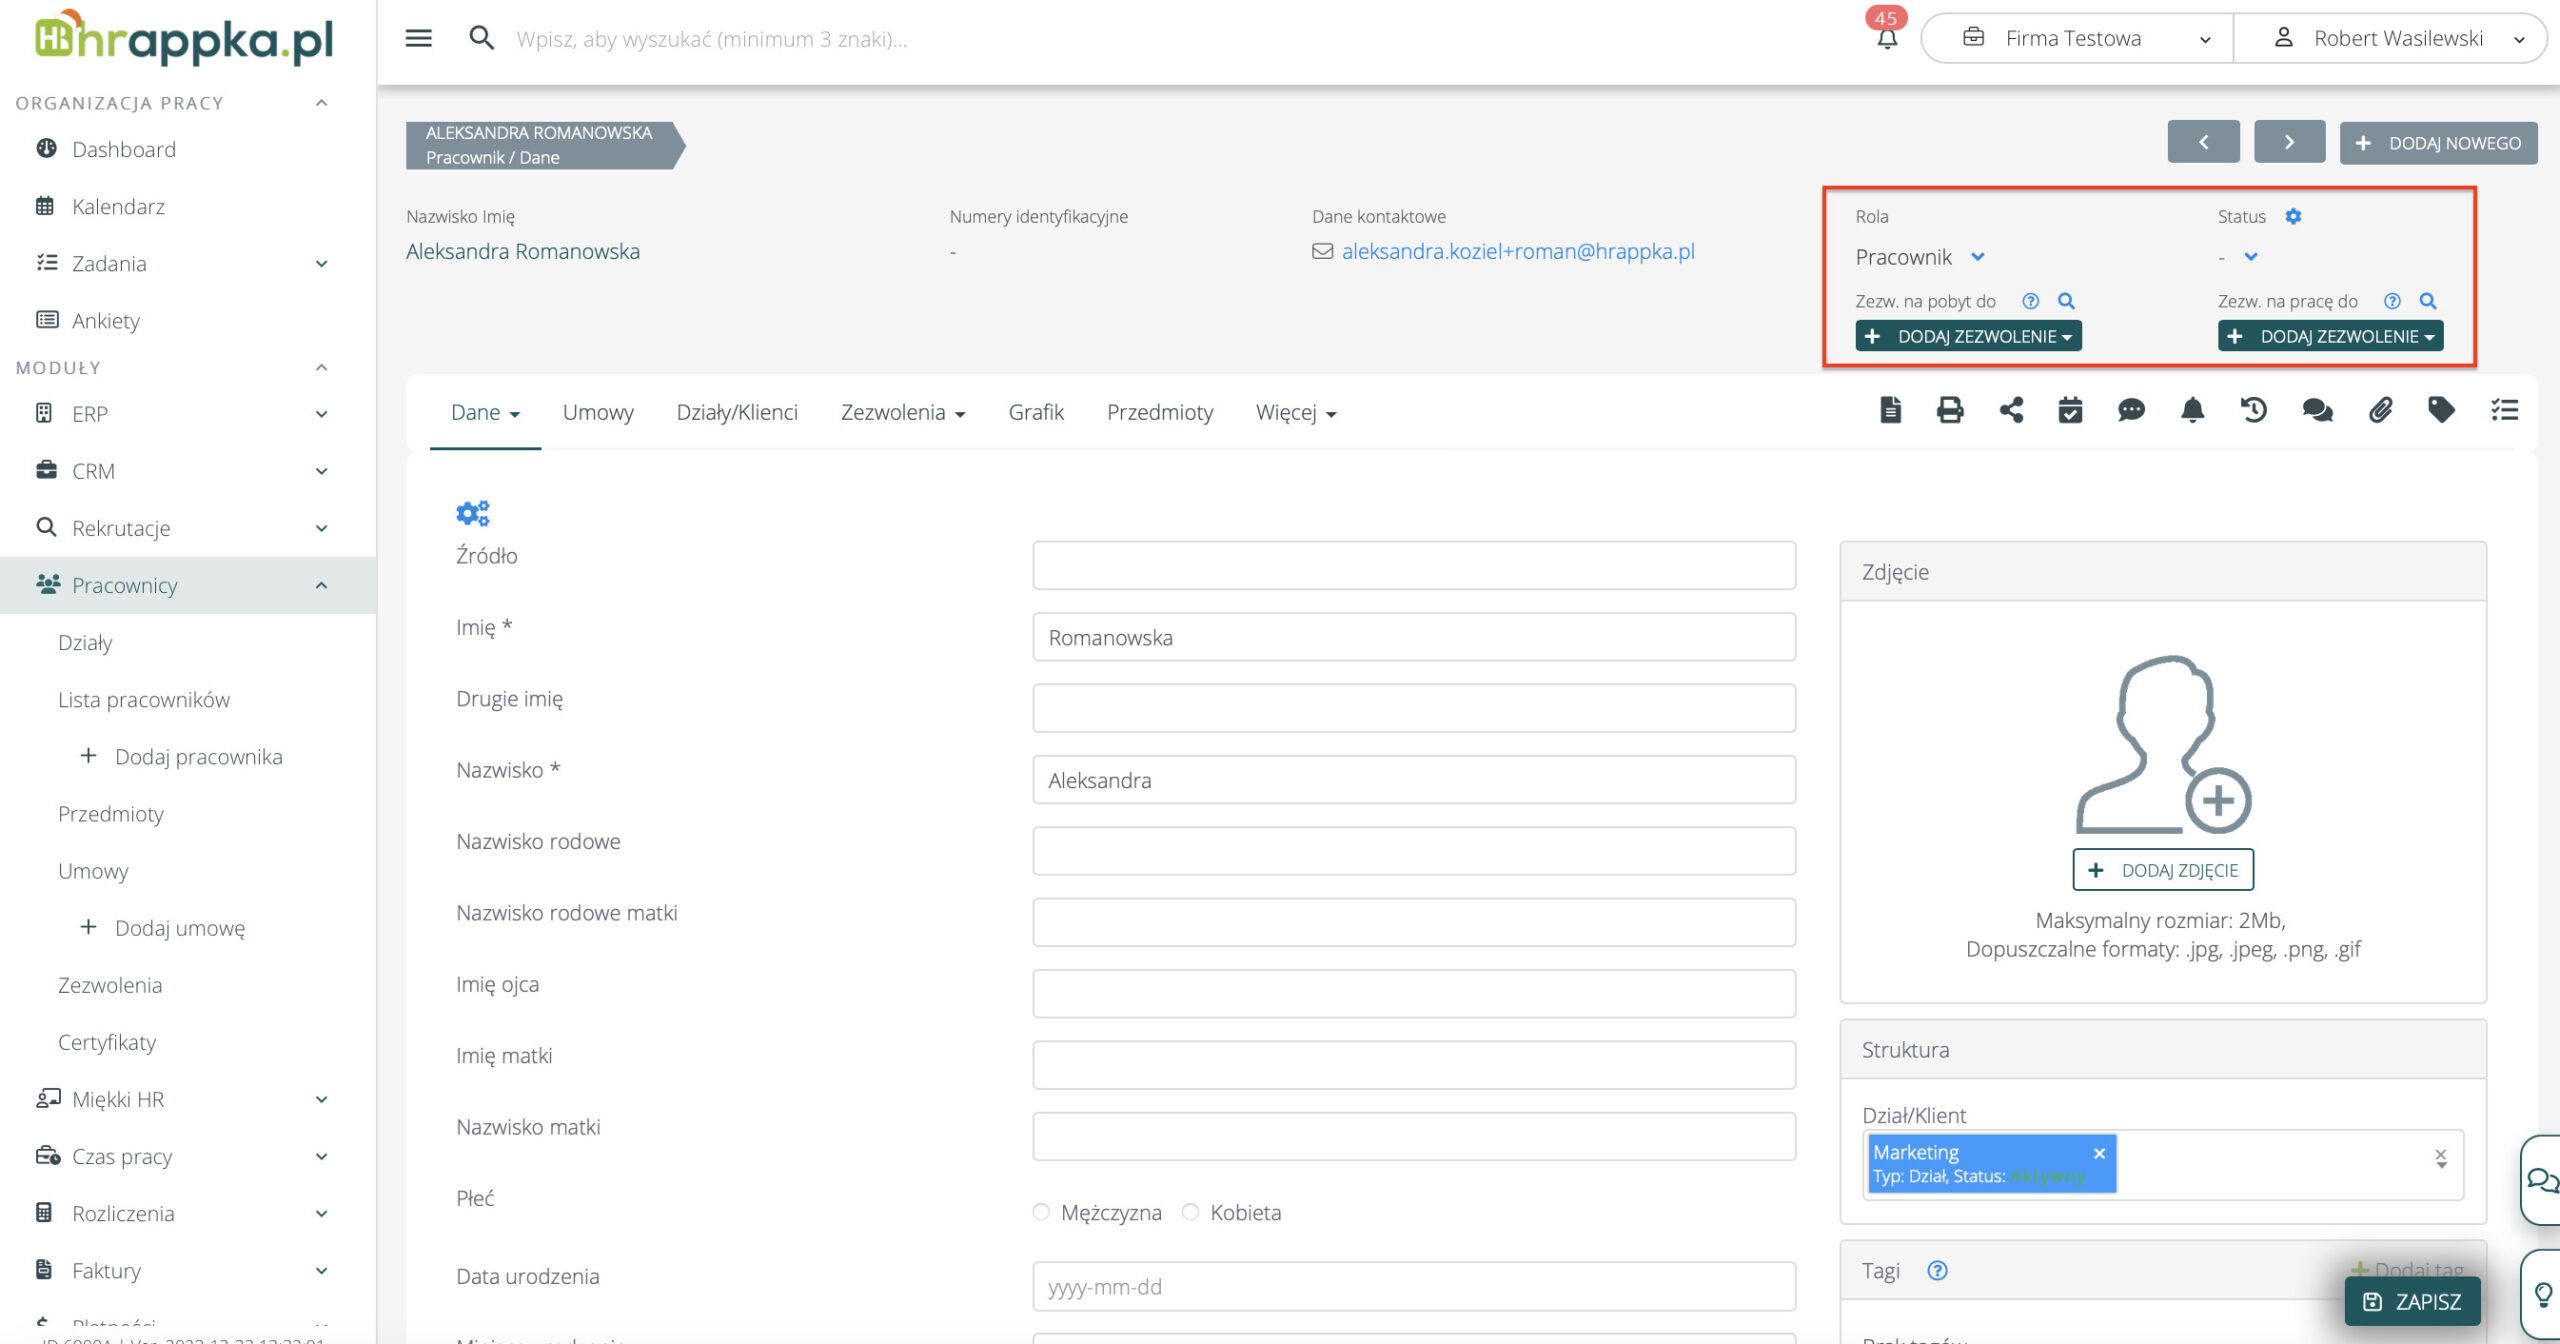The height and width of the screenshot is (1344, 2560).
Task: Select the Kobieta radio button
Action: pyautogui.click(x=1190, y=1212)
